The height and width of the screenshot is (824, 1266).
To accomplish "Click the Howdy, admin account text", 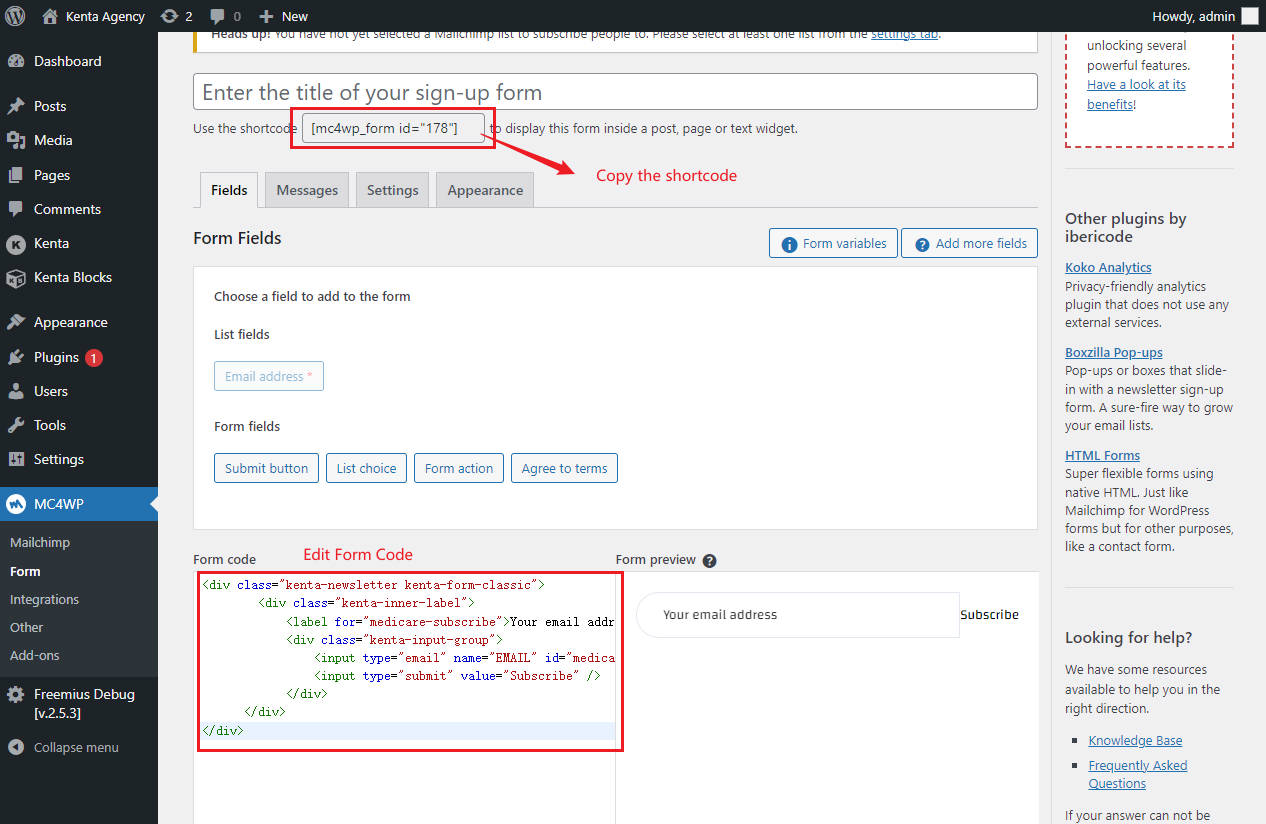I will coord(1193,16).
